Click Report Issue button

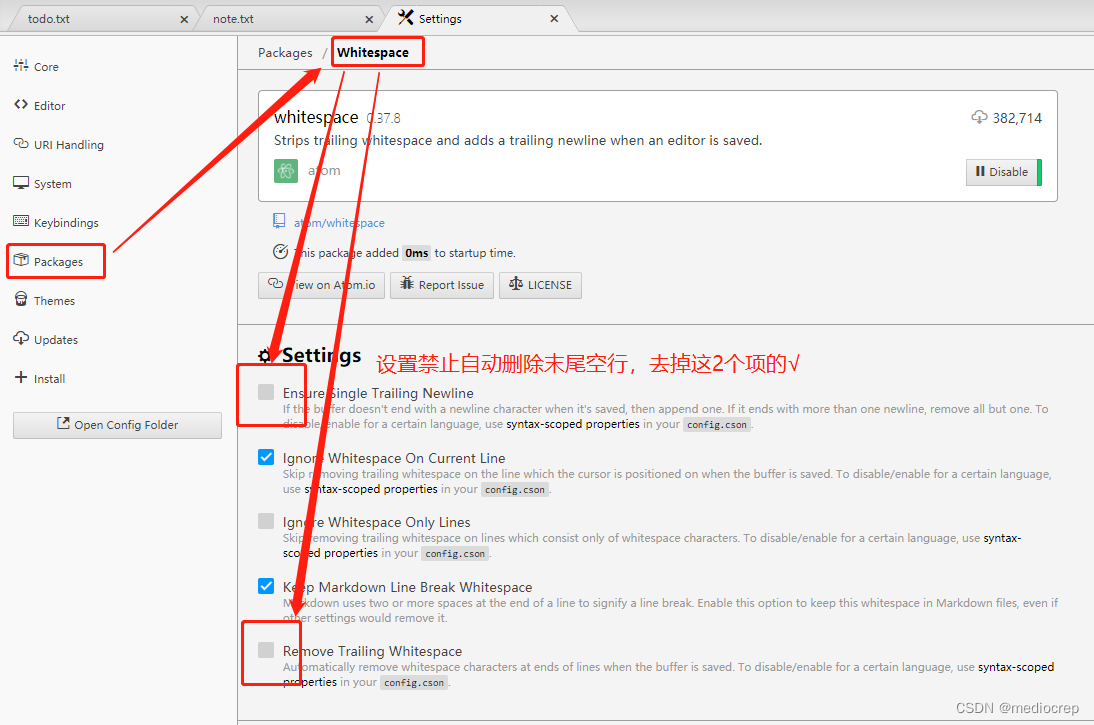(442, 285)
